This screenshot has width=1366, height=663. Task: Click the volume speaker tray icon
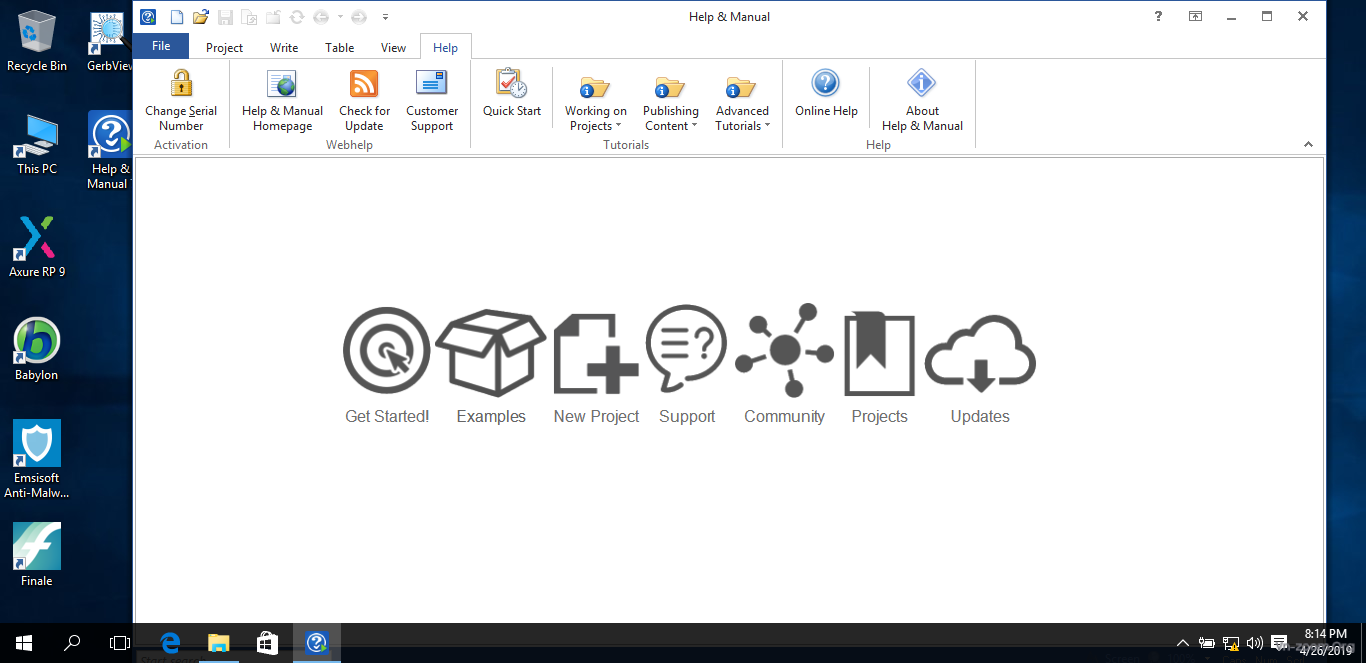1255,643
